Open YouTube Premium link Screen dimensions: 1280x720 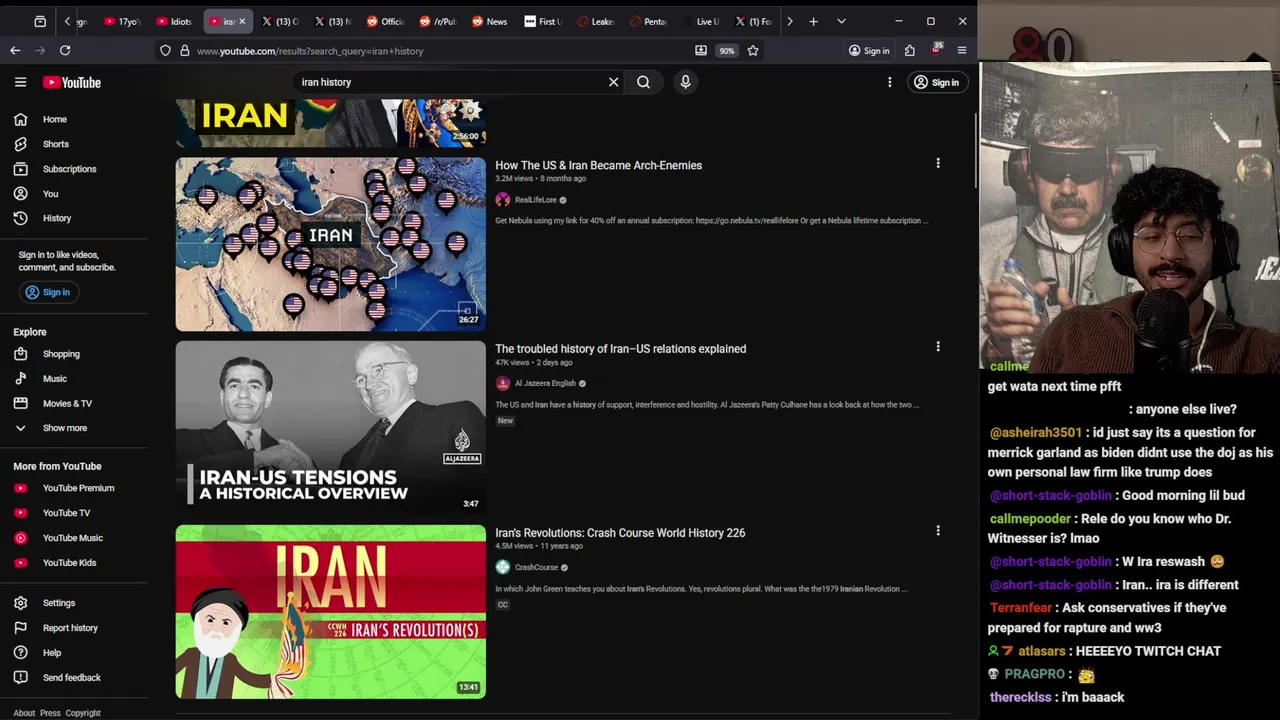pos(78,488)
